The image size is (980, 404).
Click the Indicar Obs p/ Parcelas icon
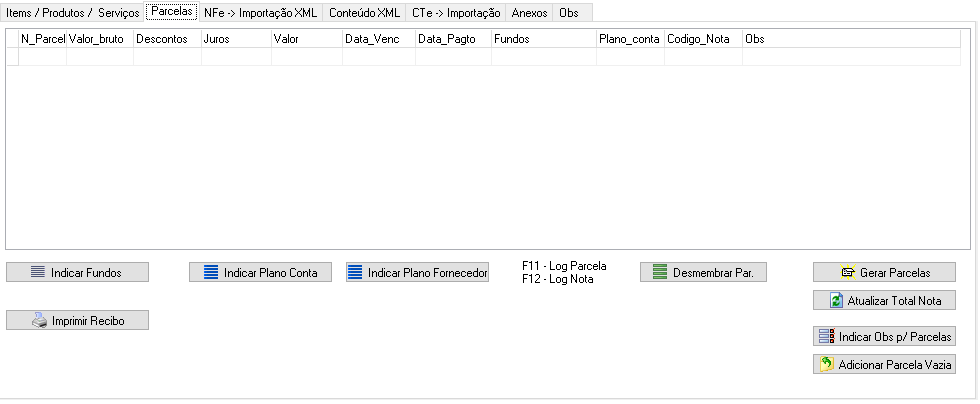point(825,337)
